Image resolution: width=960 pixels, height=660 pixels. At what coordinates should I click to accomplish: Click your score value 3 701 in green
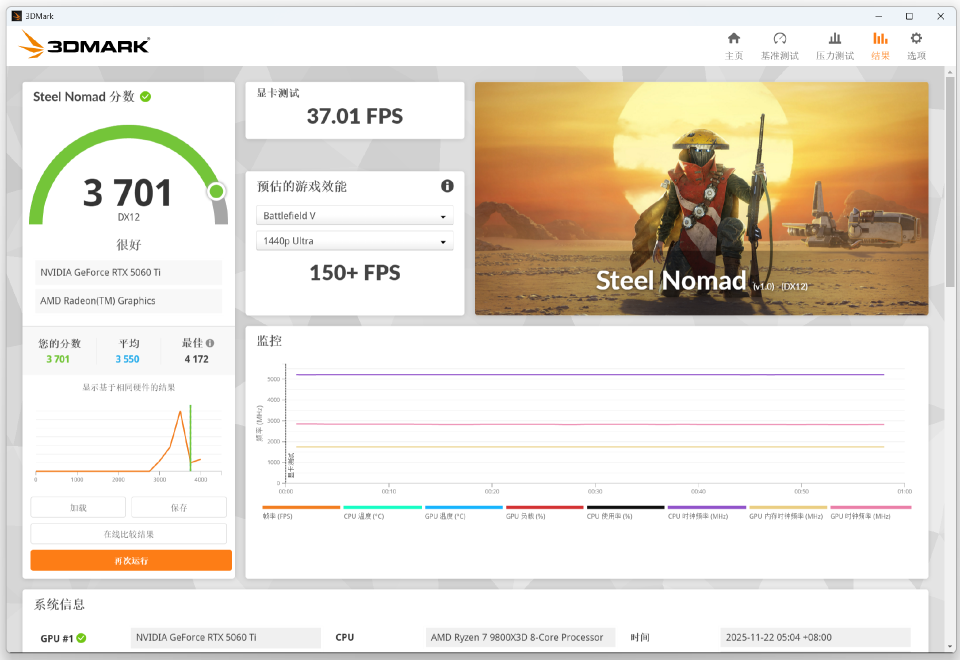coord(58,359)
